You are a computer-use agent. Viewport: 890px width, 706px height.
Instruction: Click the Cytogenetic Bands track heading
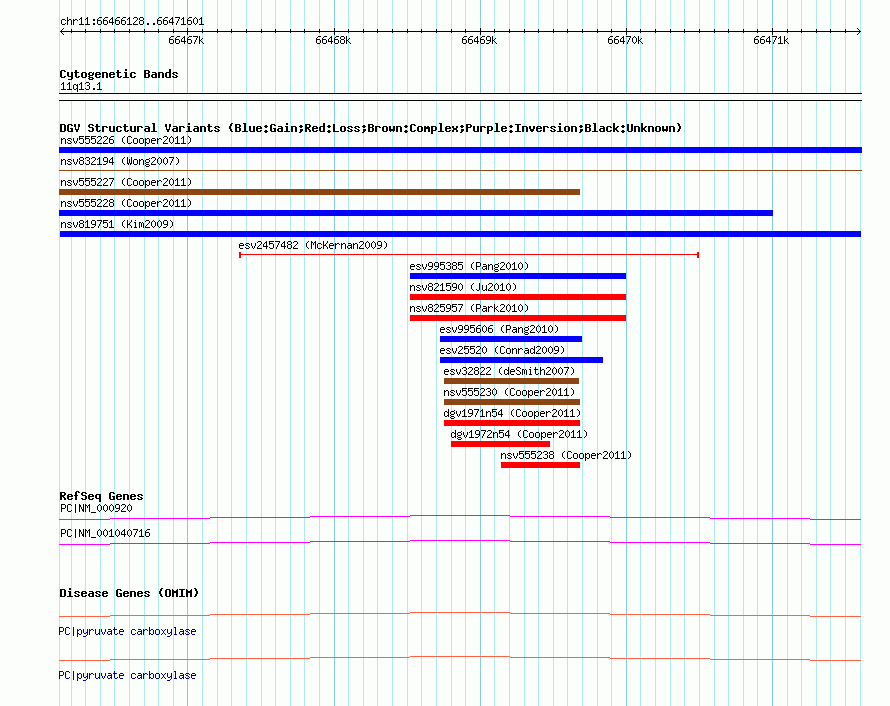click(119, 74)
